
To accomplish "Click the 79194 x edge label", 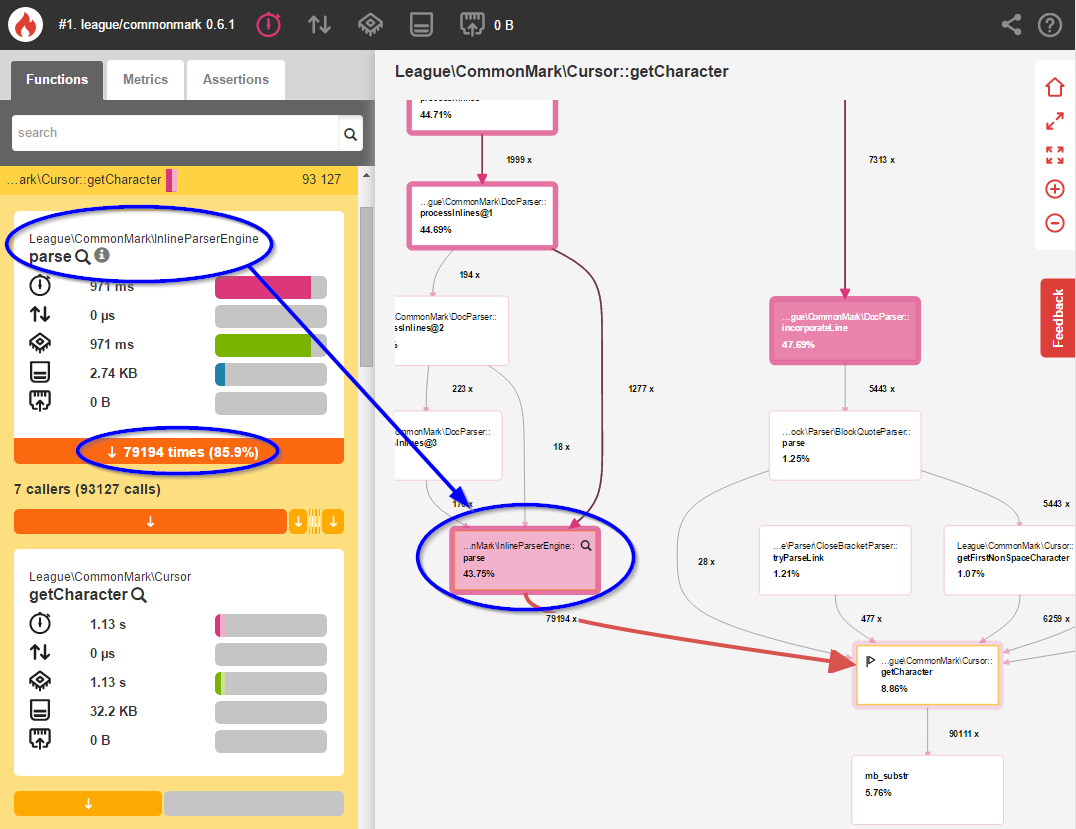I will (561, 619).
